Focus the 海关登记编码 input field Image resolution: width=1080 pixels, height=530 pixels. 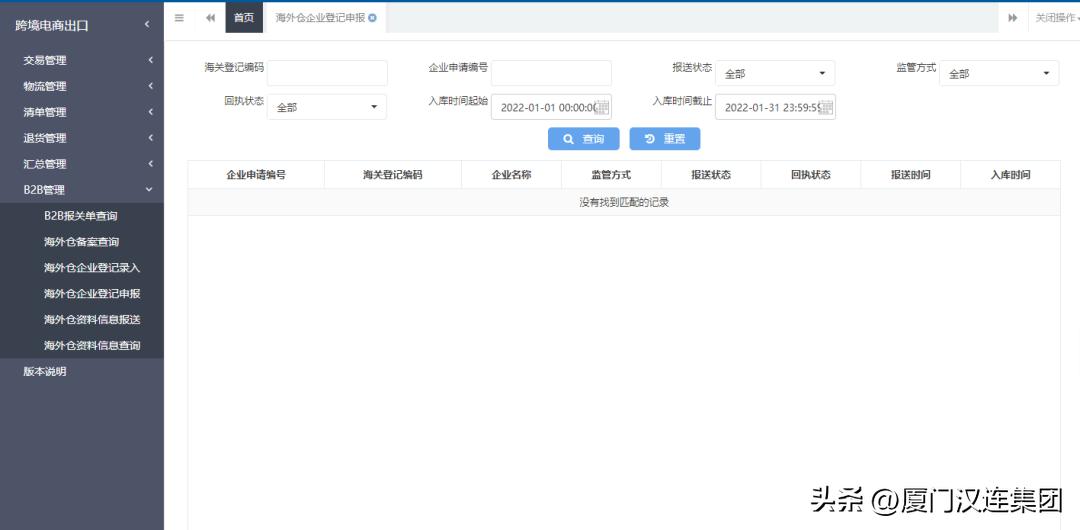click(327, 73)
